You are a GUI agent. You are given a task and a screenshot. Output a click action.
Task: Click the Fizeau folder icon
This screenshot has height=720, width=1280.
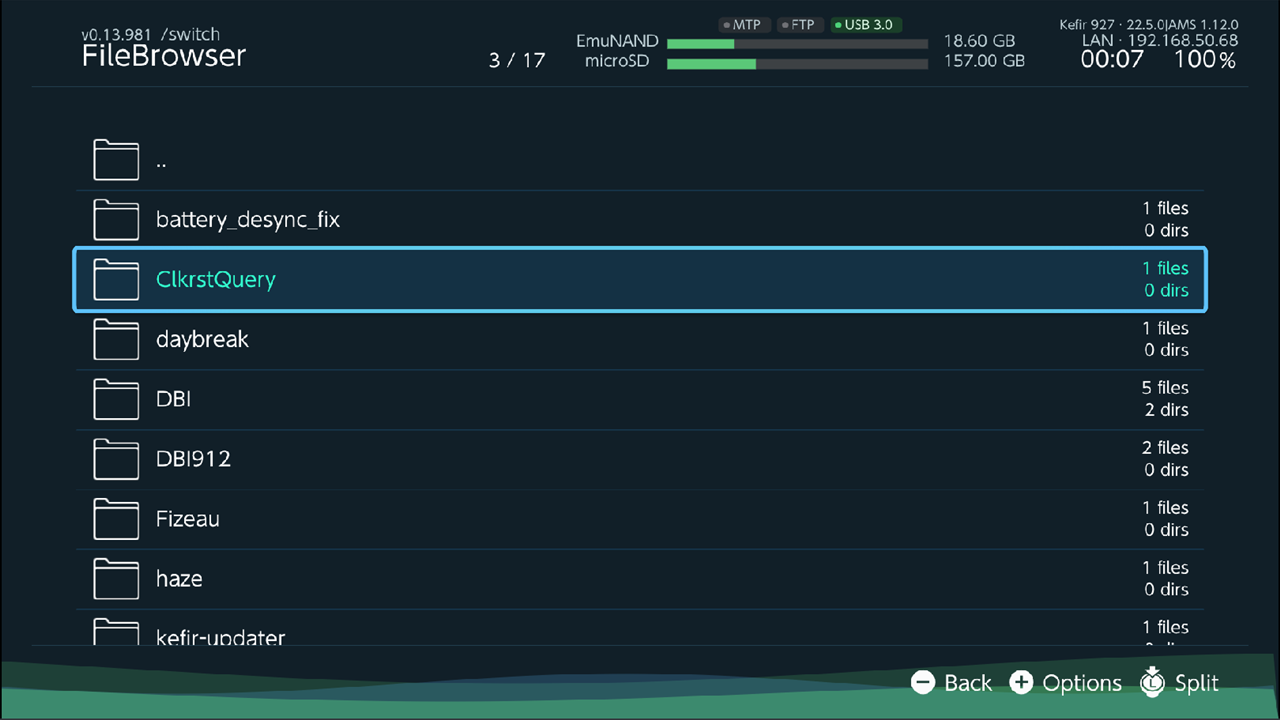[x=116, y=520]
